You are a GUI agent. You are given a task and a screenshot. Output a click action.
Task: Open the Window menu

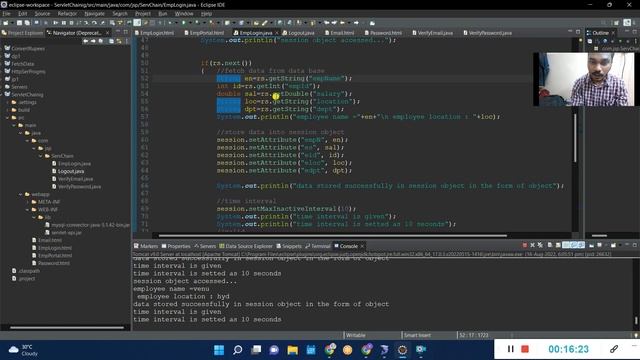click(184, 13)
